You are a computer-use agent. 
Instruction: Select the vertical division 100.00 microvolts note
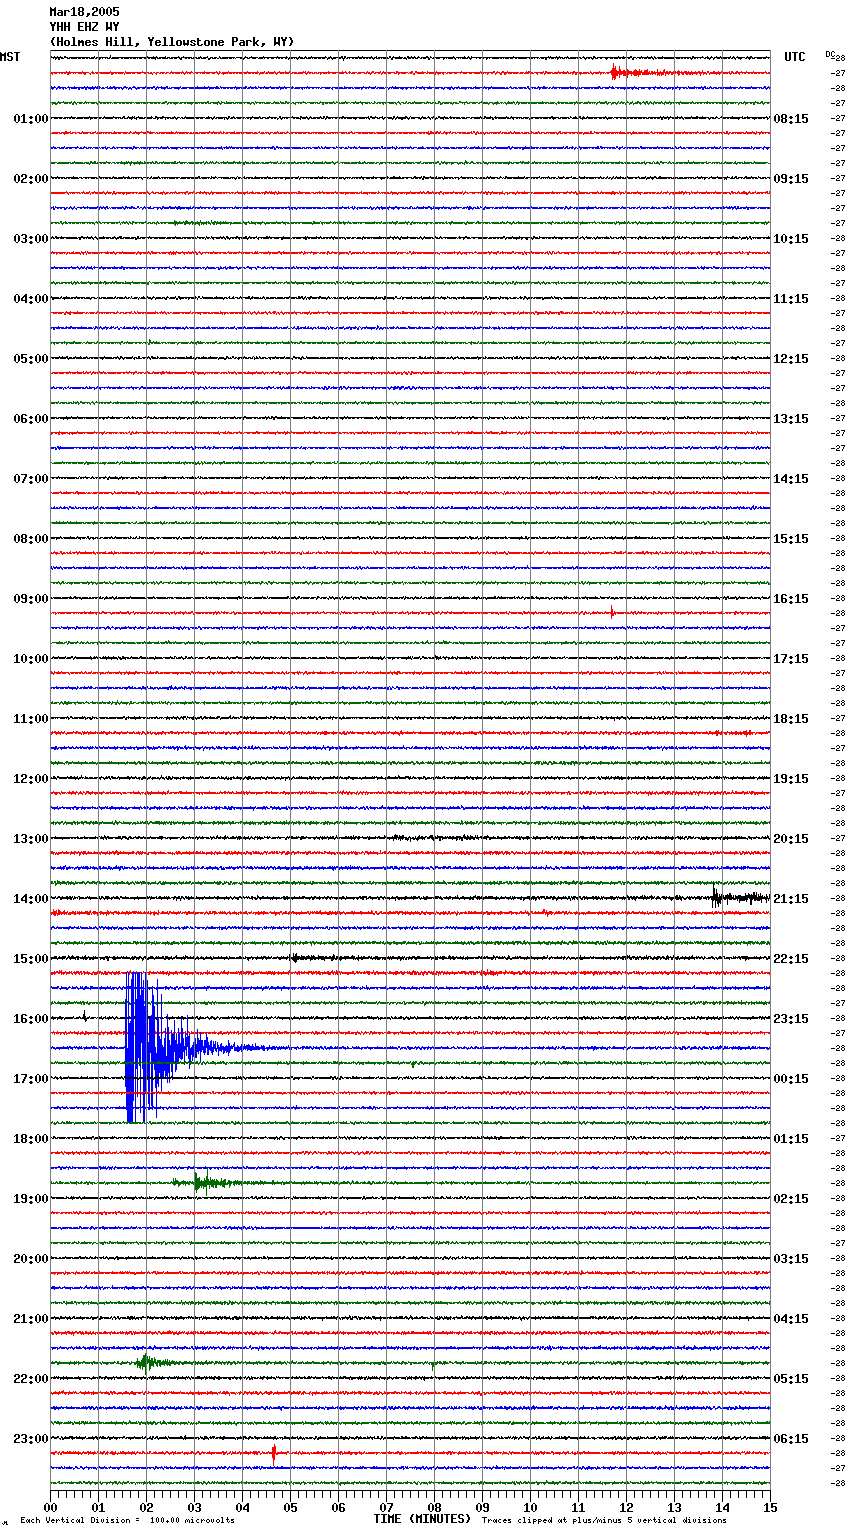click(x=128, y=1520)
